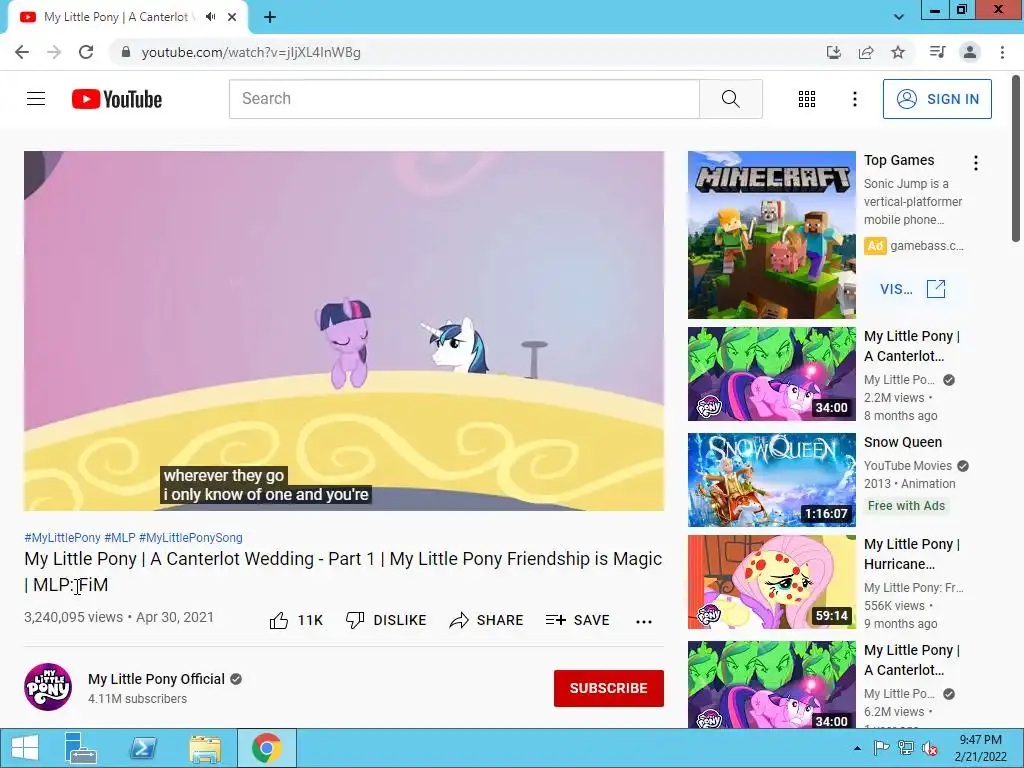Open the media controls toolbar icon

(x=937, y=52)
